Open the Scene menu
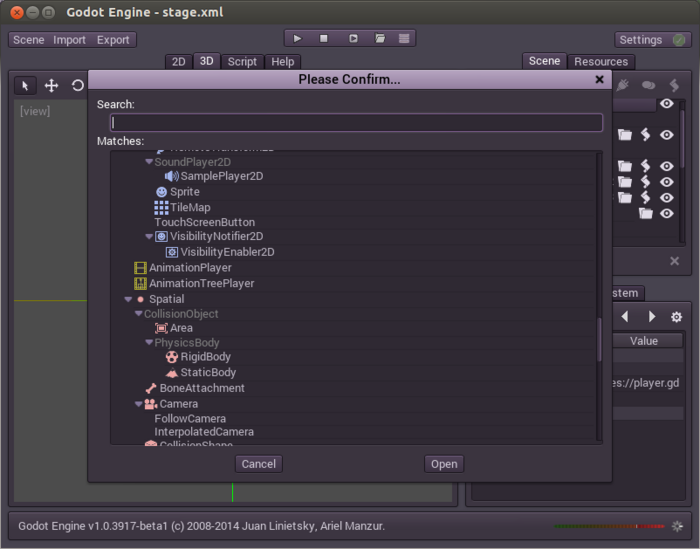This screenshot has height=549, width=700. click(x=29, y=40)
